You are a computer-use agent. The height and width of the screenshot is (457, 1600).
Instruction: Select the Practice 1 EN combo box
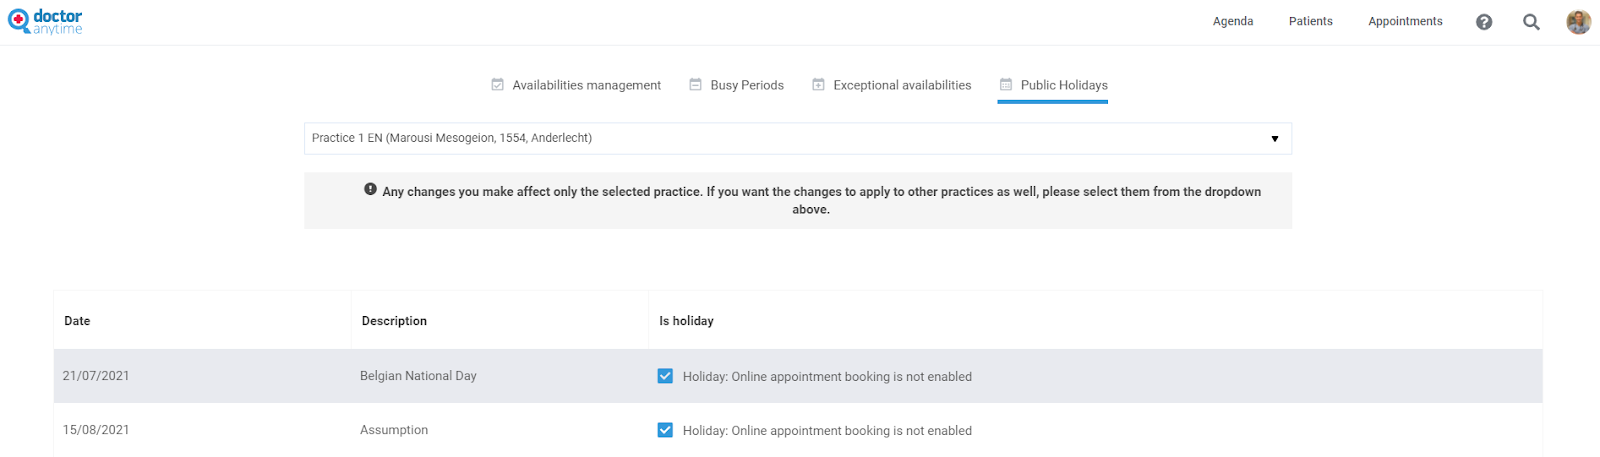coord(798,139)
